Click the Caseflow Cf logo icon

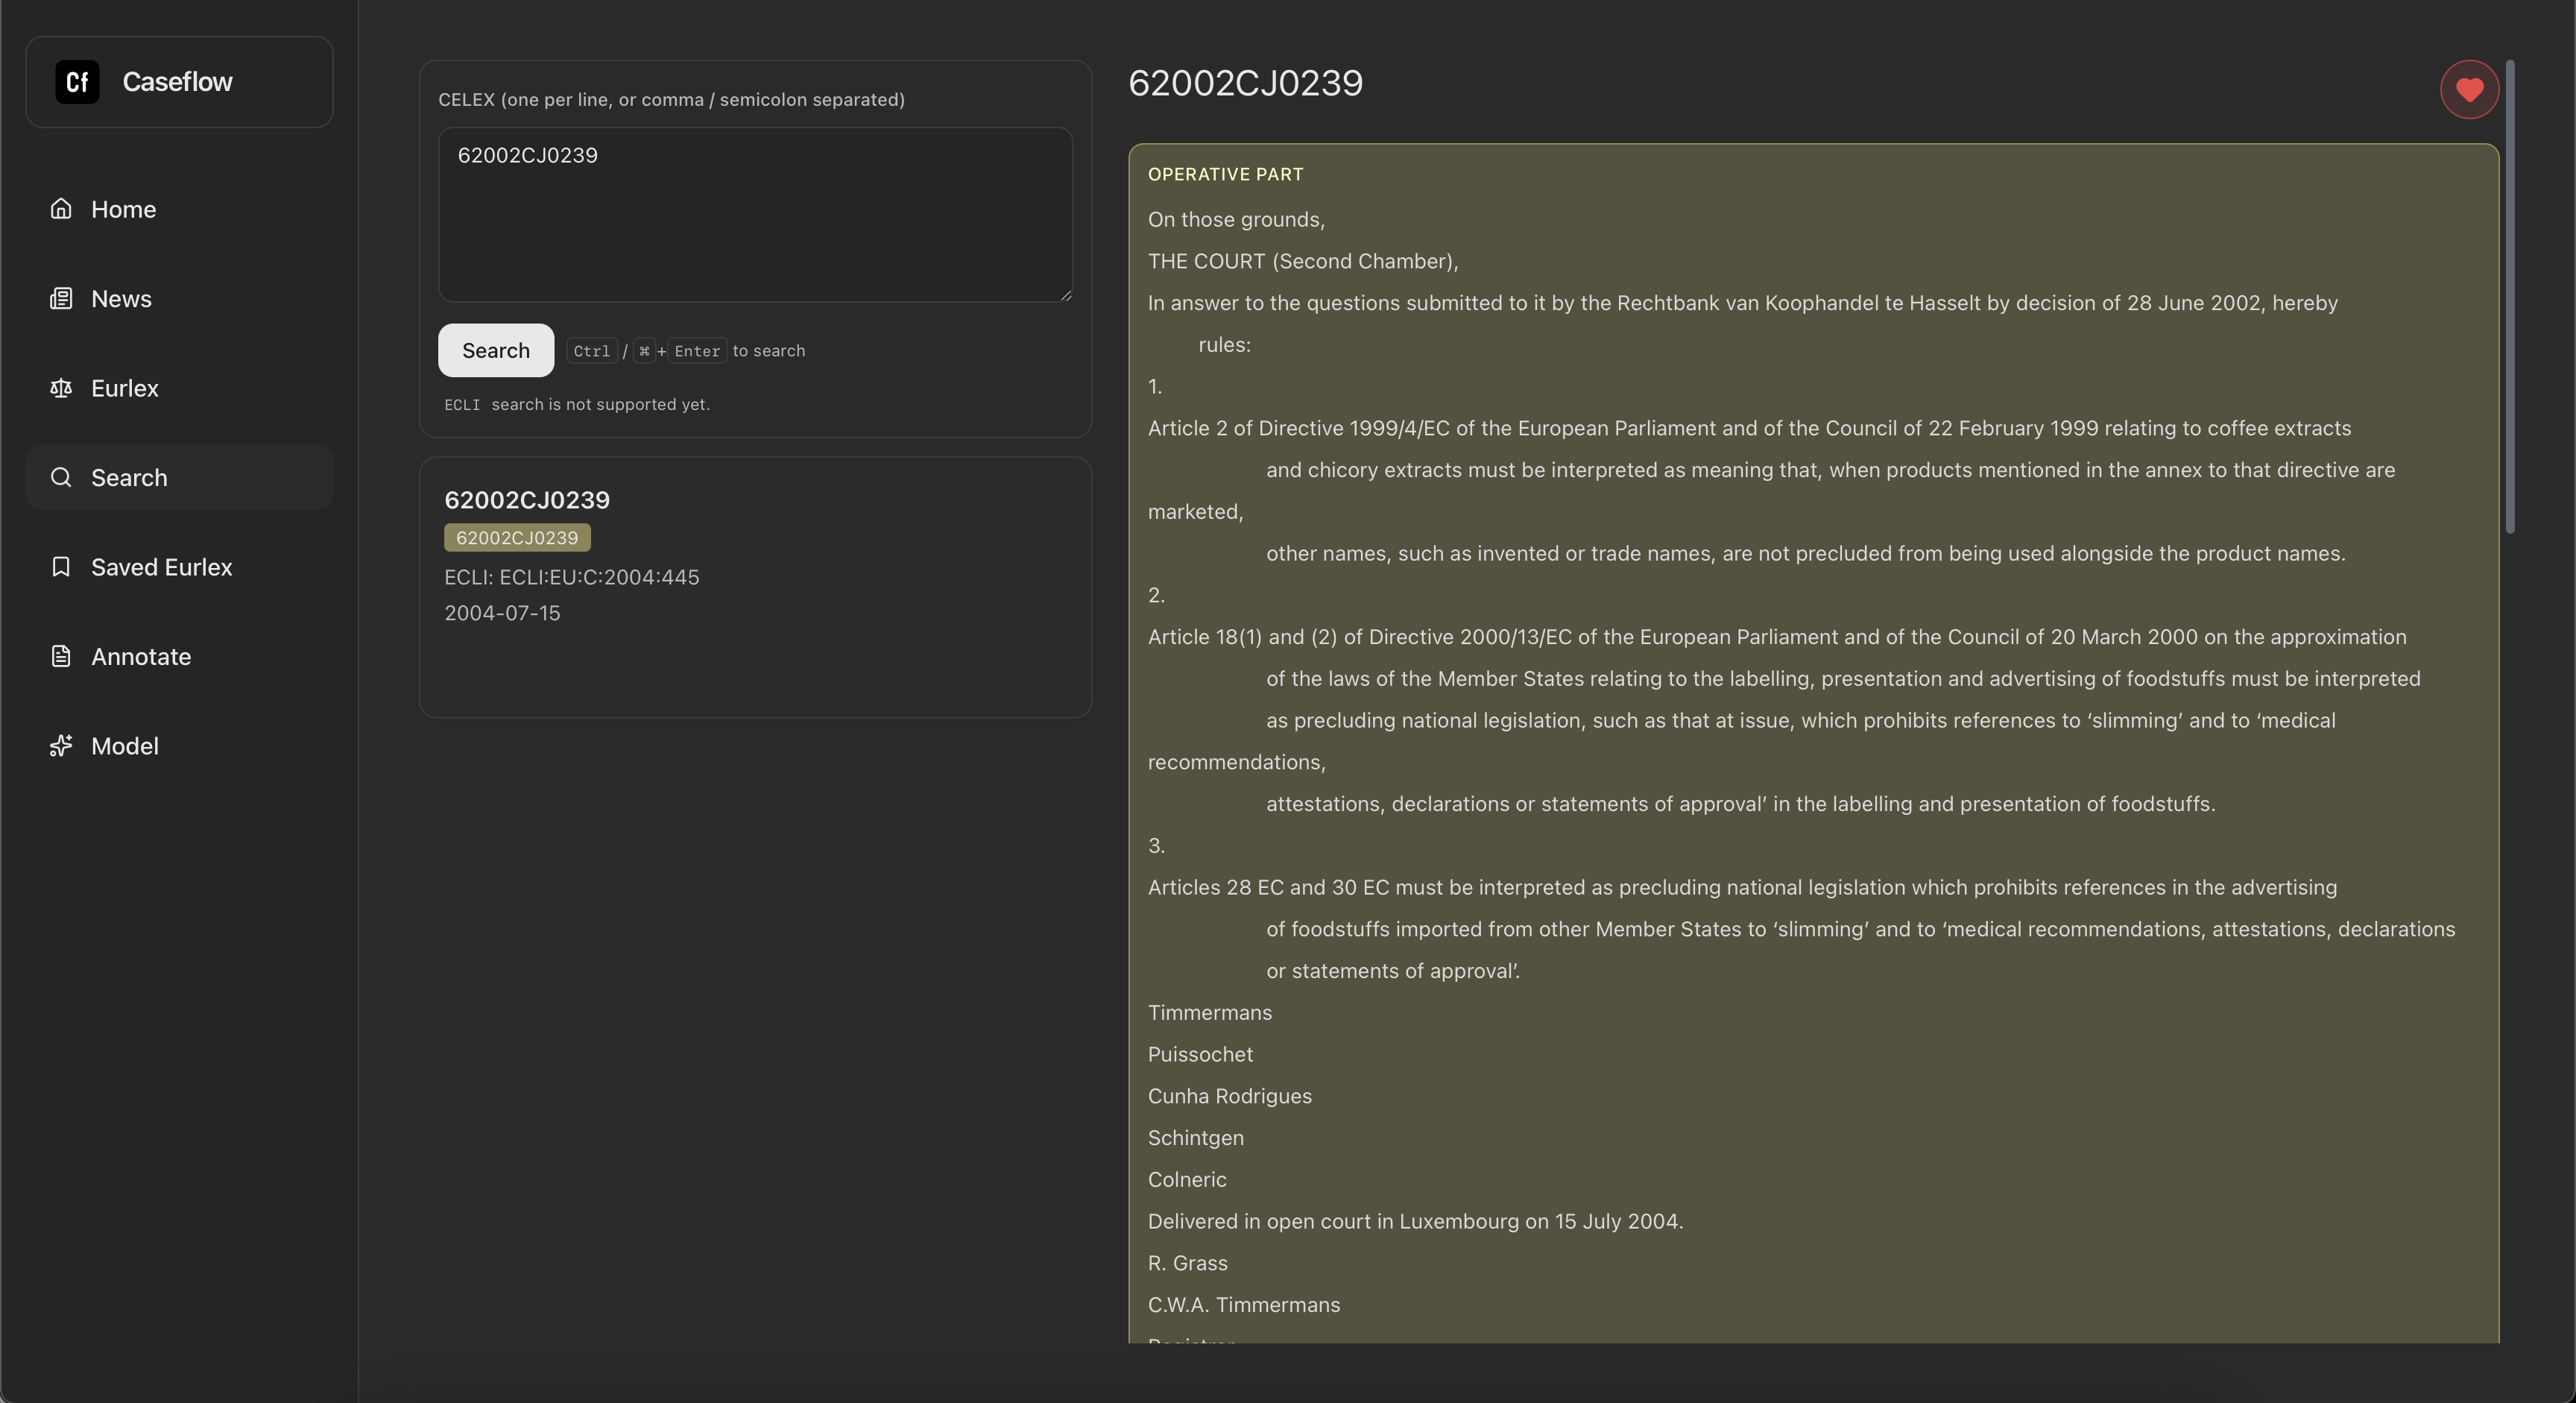[x=77, y=82]
